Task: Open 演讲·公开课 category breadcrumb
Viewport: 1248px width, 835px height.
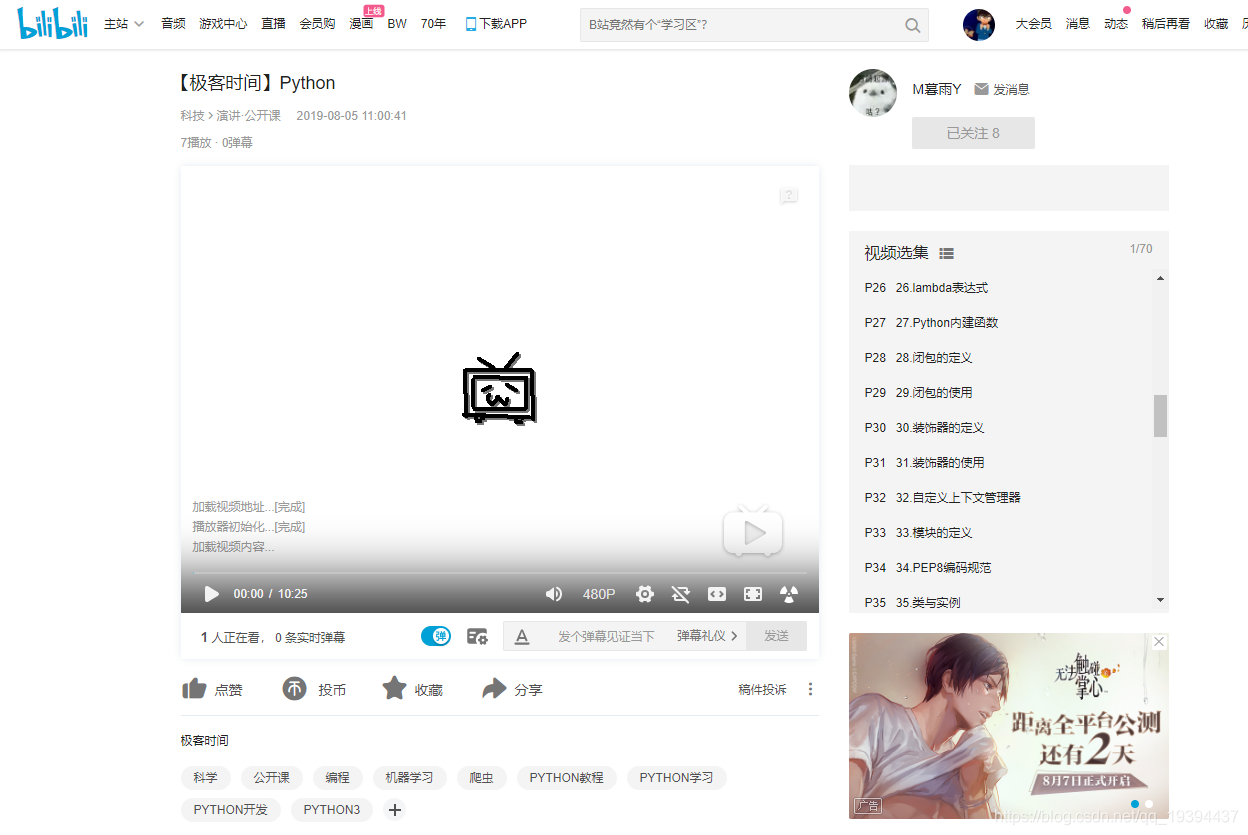Action: point(249,116)
